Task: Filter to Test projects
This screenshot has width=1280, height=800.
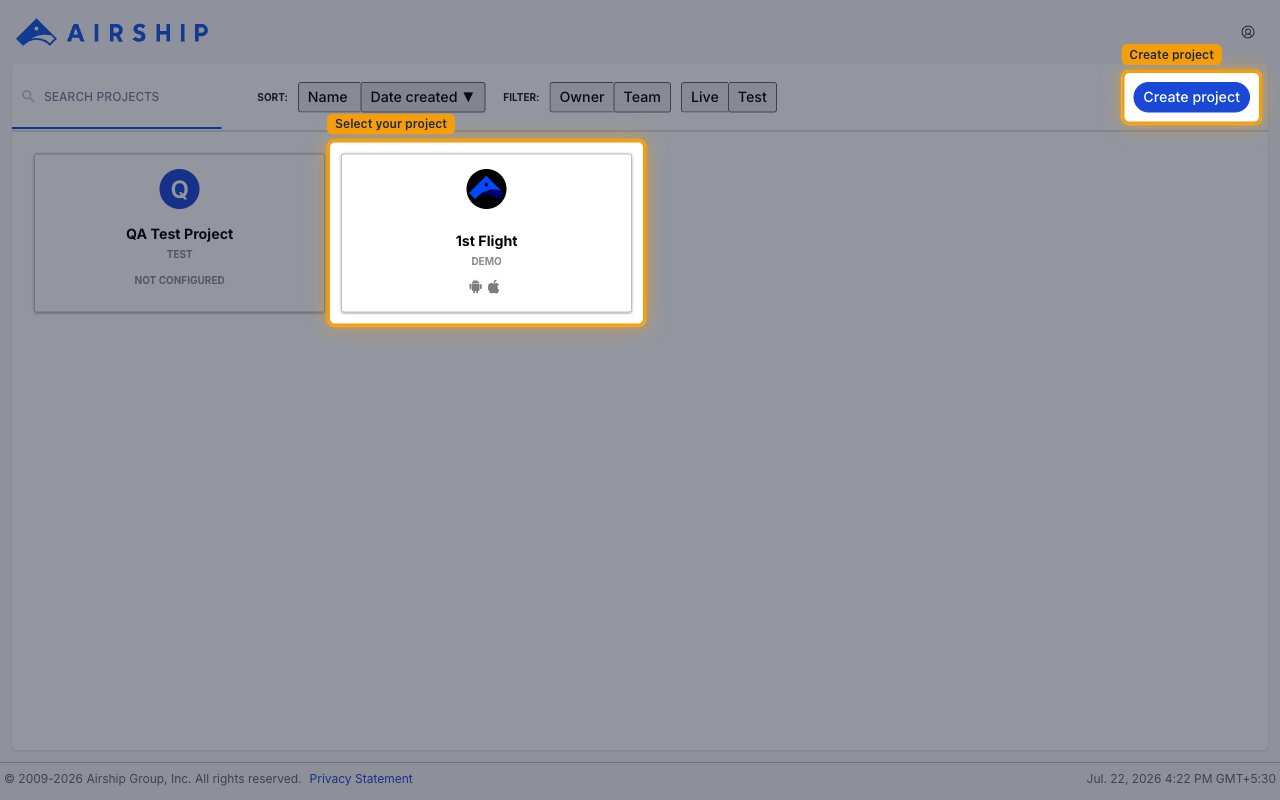Action: 752,97
